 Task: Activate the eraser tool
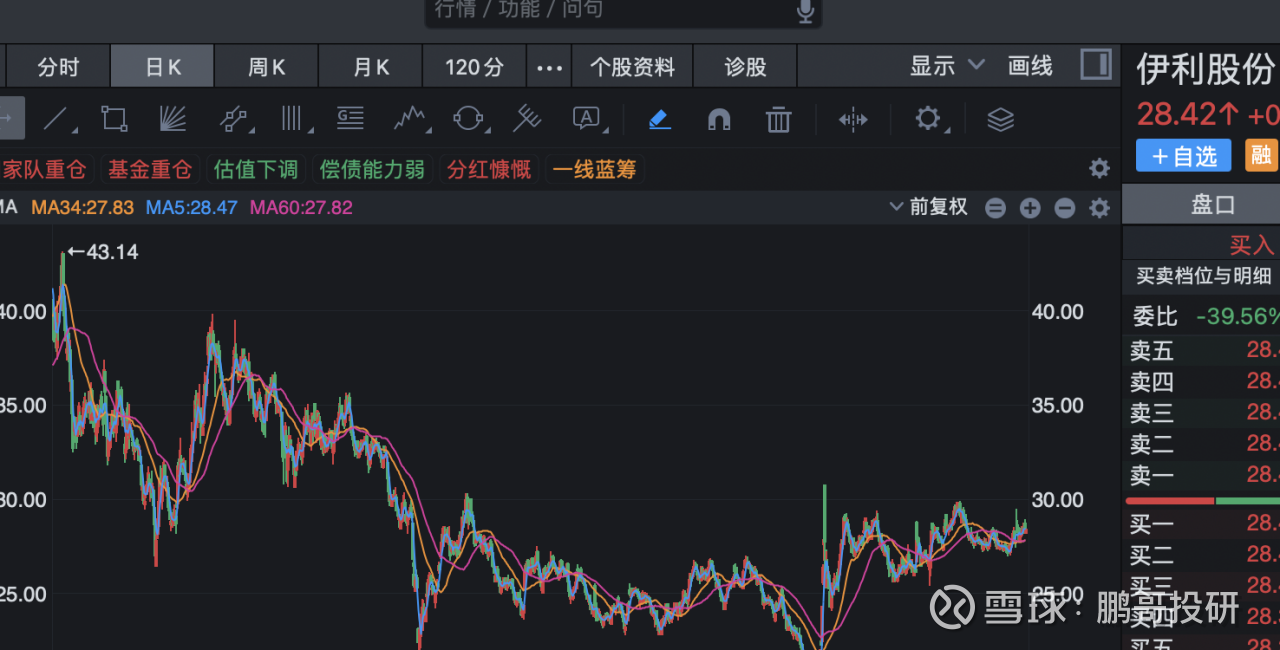coord(659,120)
